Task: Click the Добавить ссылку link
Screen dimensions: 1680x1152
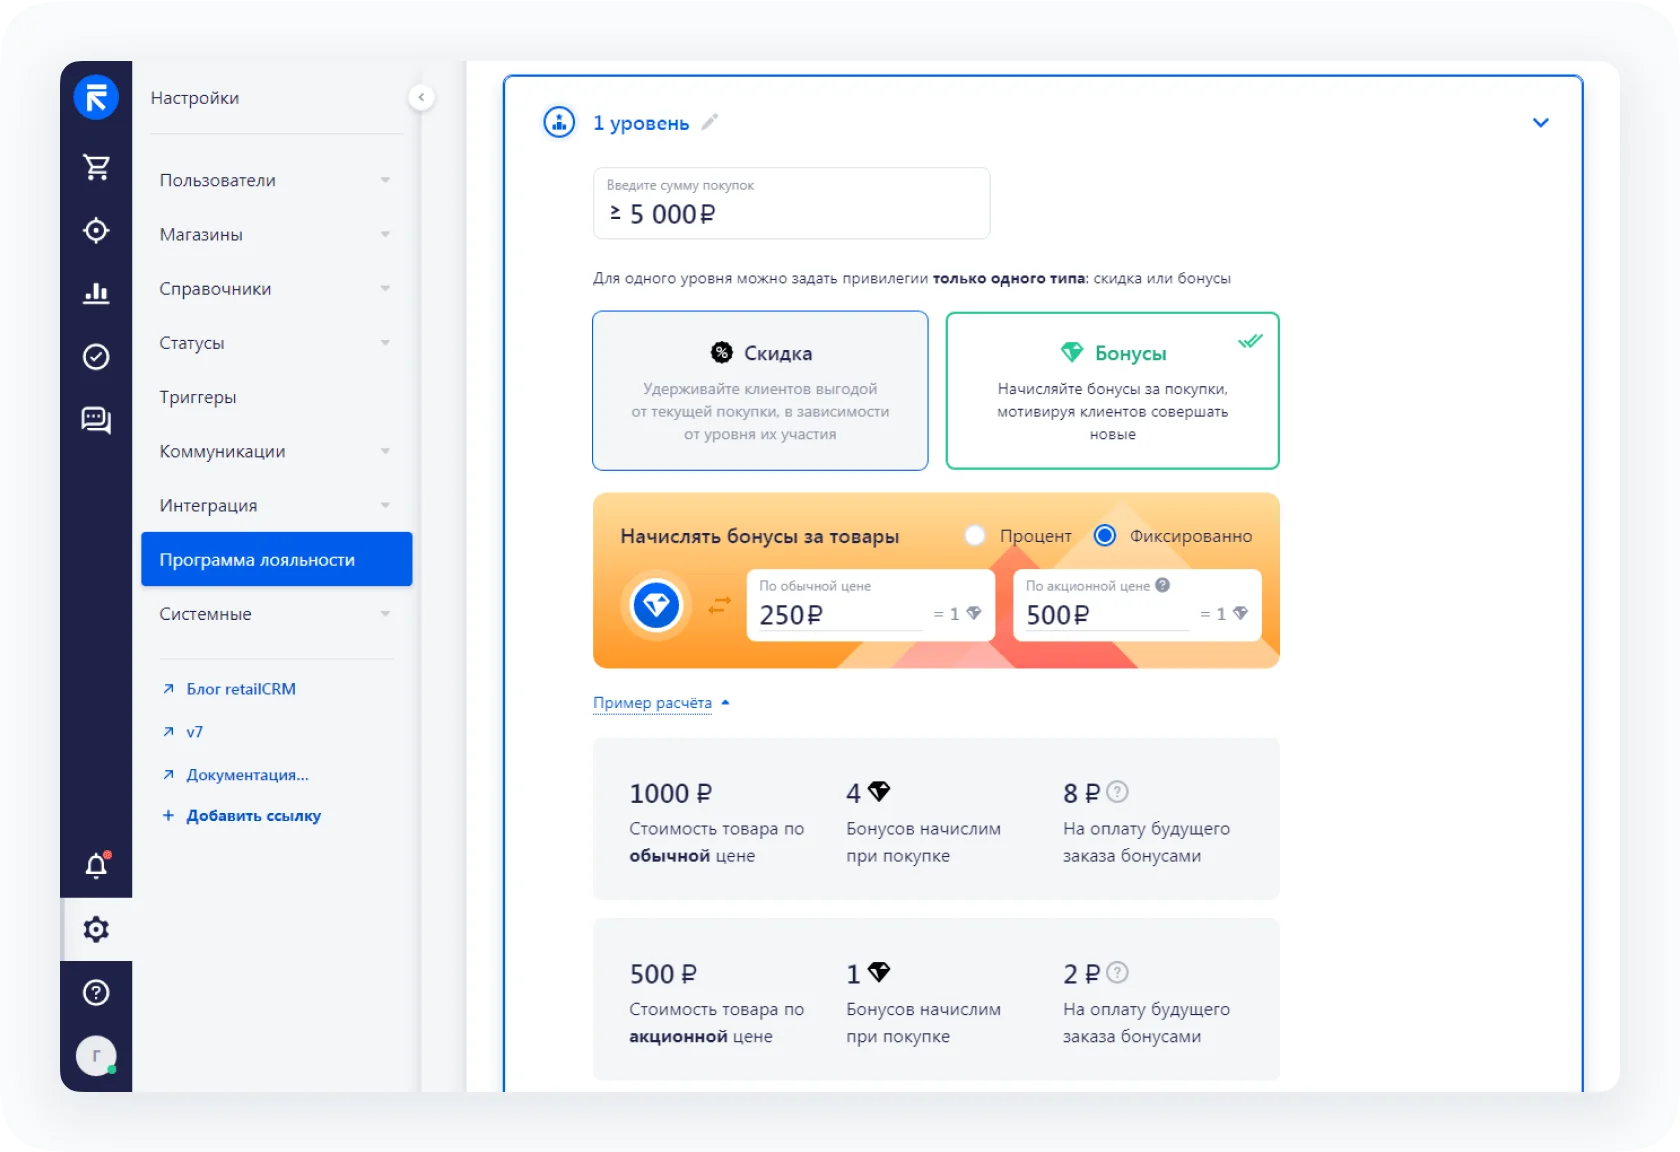Action: point(253,816)
